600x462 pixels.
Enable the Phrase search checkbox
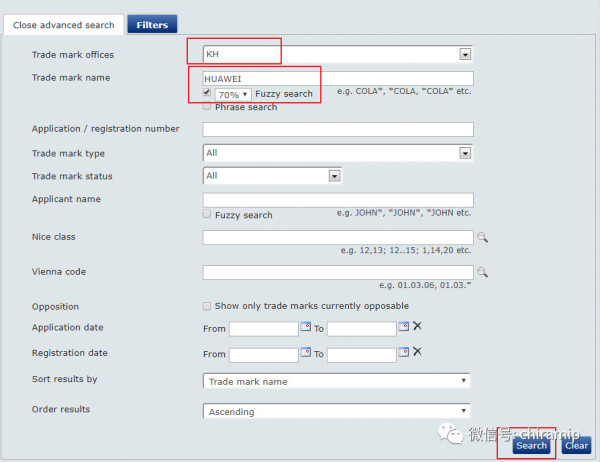(207, 106)
